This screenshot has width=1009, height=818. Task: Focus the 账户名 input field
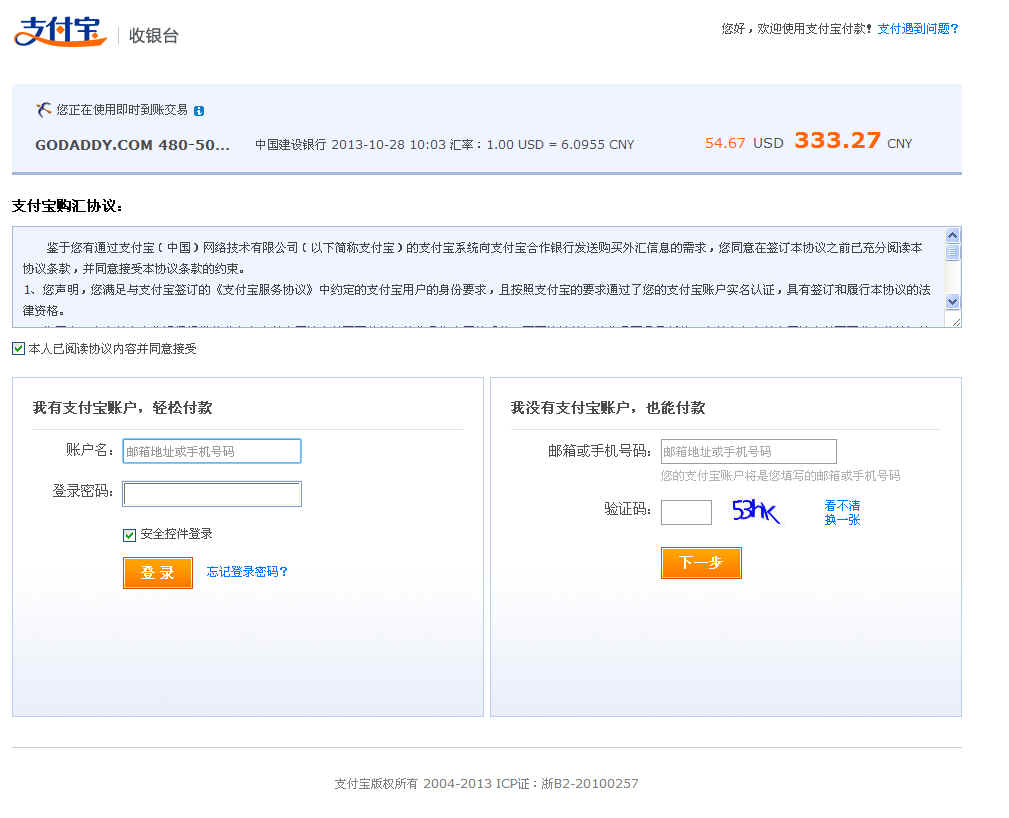click(212, 451)
